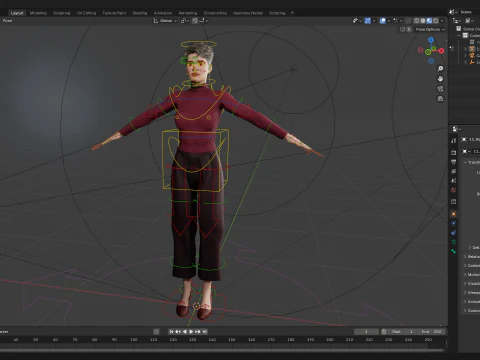480x360 pixels.
Task: Open the orange Object properties tab
Action: click(453, 214)
